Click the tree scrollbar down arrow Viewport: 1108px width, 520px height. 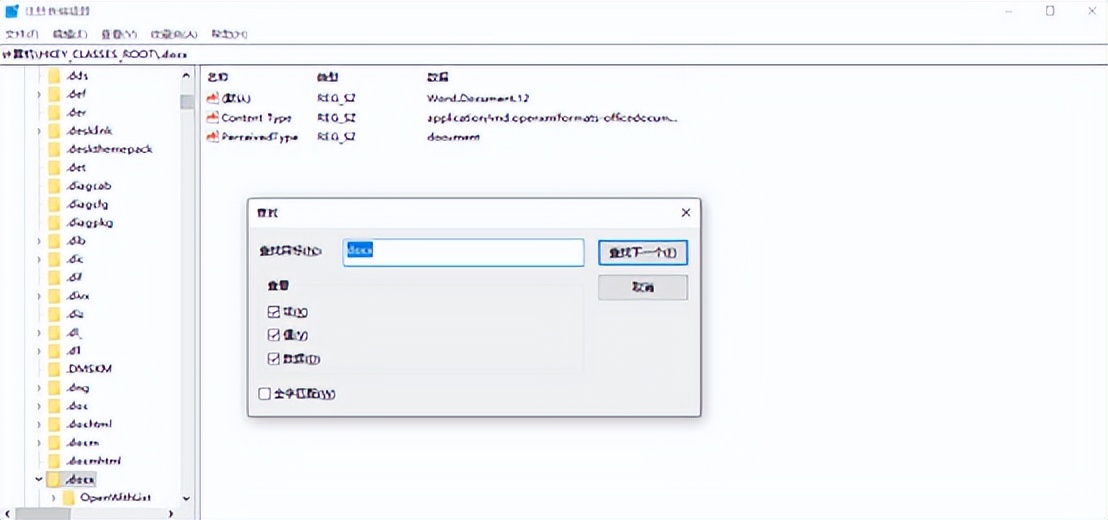pyautogui.click(x=187, y=498)
